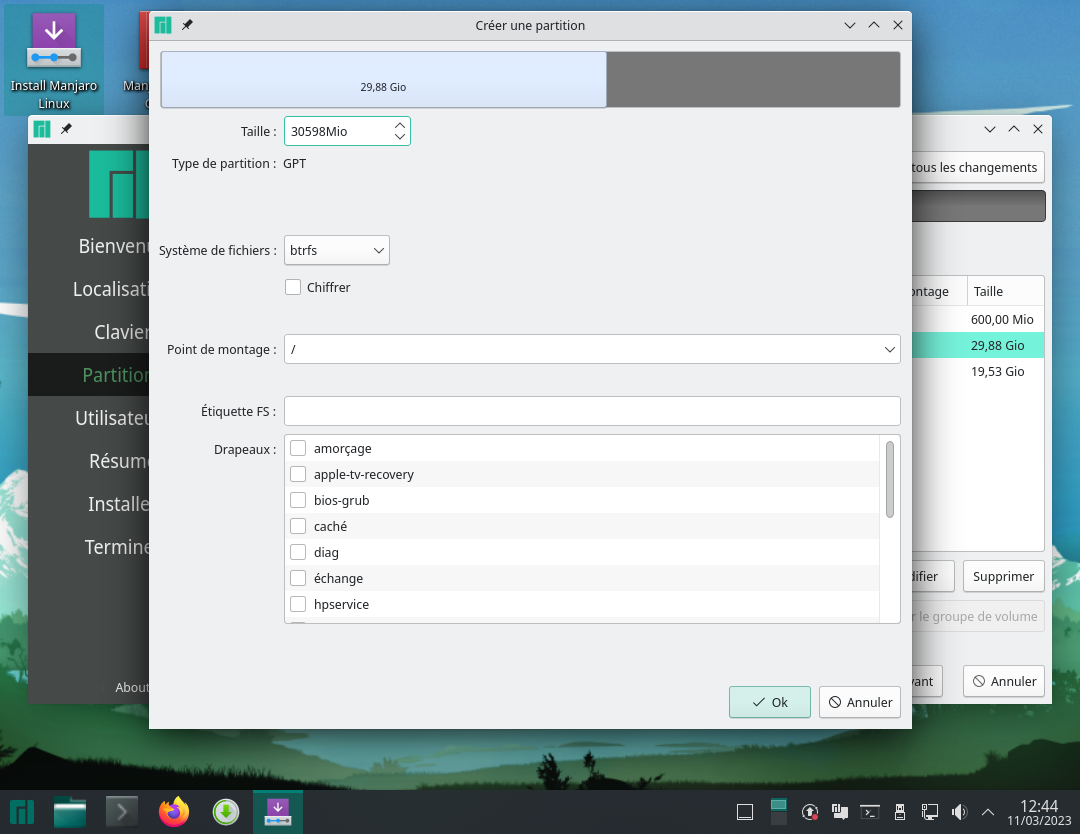Enable the Chiffrer encryption checkbox
1080x834 pixels.
pyautogui.click(x=293, y=287)
